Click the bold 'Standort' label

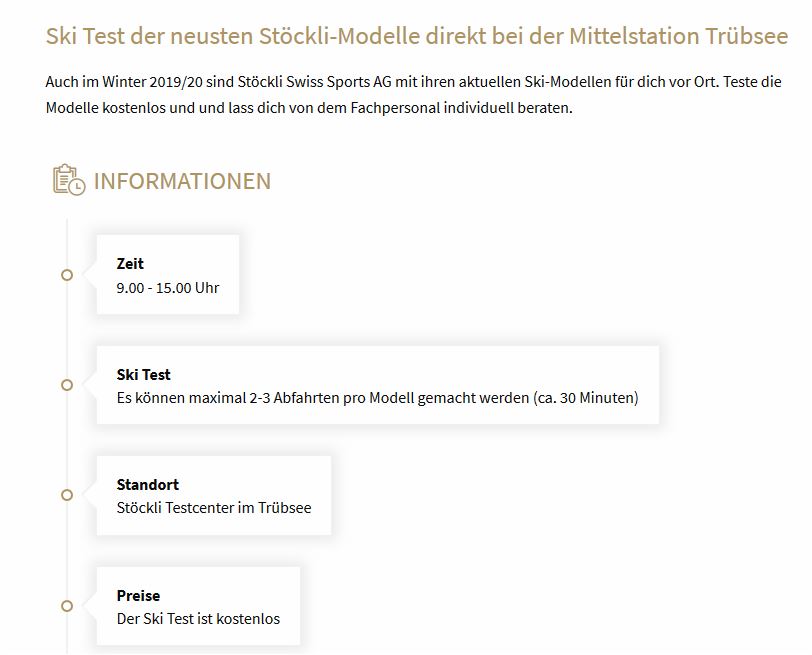point(148,485)
